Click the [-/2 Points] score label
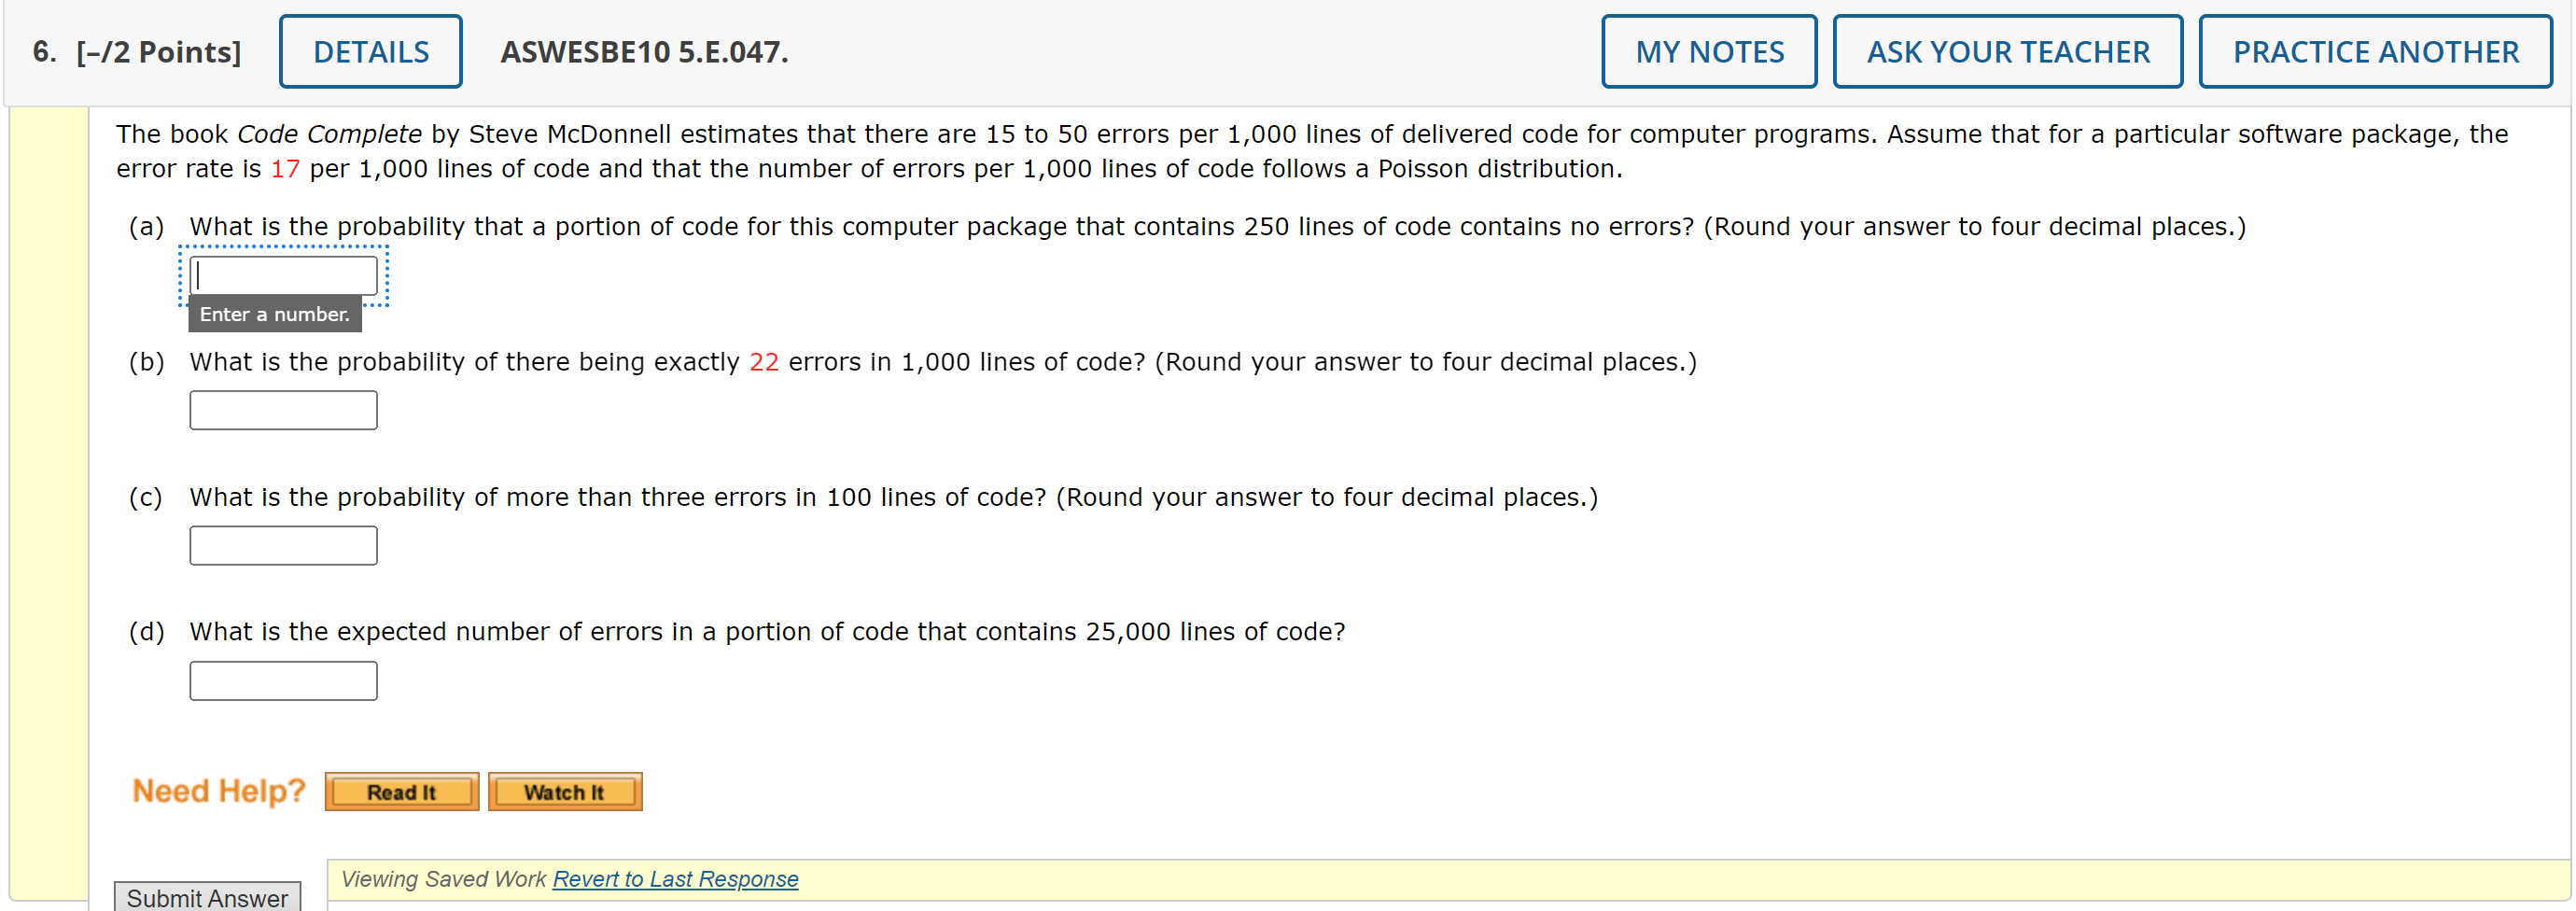This screenshot has width=2576, height=911. point(156,51)
